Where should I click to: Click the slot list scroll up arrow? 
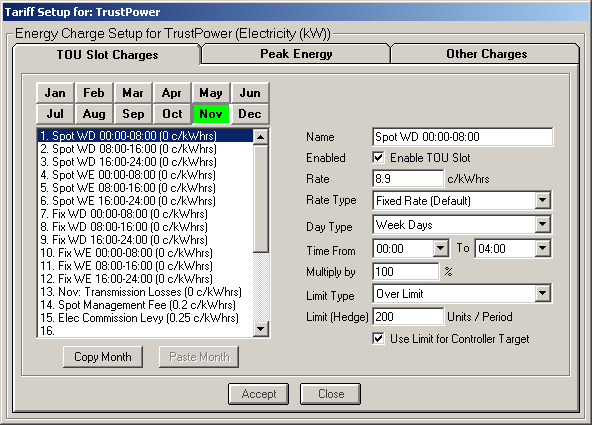(261, 137)
